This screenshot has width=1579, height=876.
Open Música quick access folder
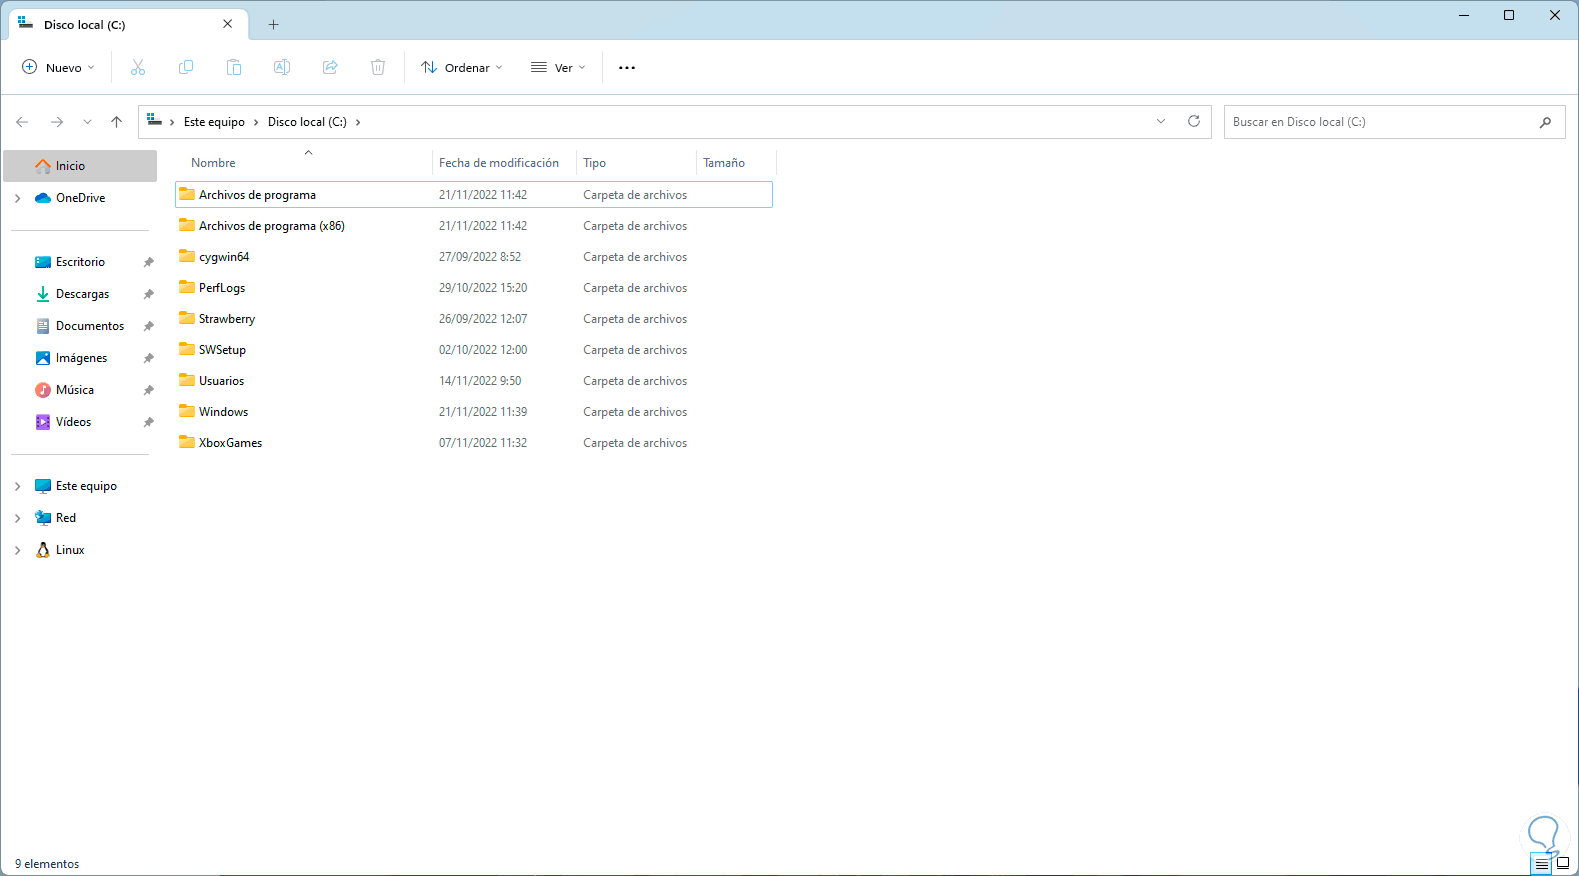75,390
